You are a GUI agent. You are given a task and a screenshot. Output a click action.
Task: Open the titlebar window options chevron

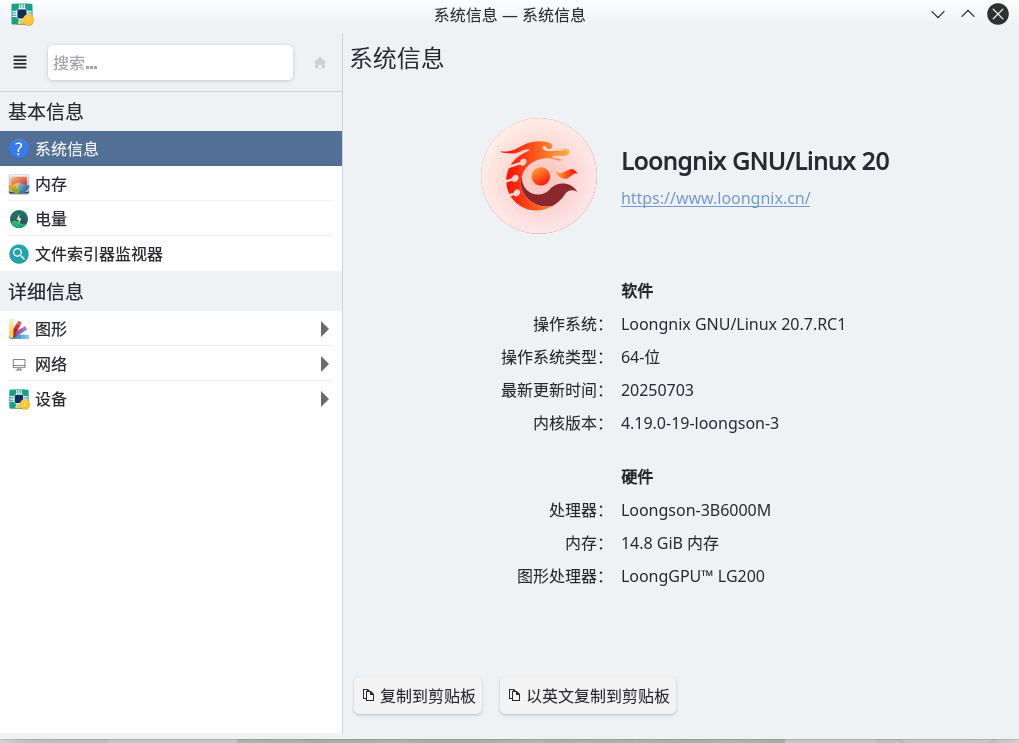tap(936, 14)
